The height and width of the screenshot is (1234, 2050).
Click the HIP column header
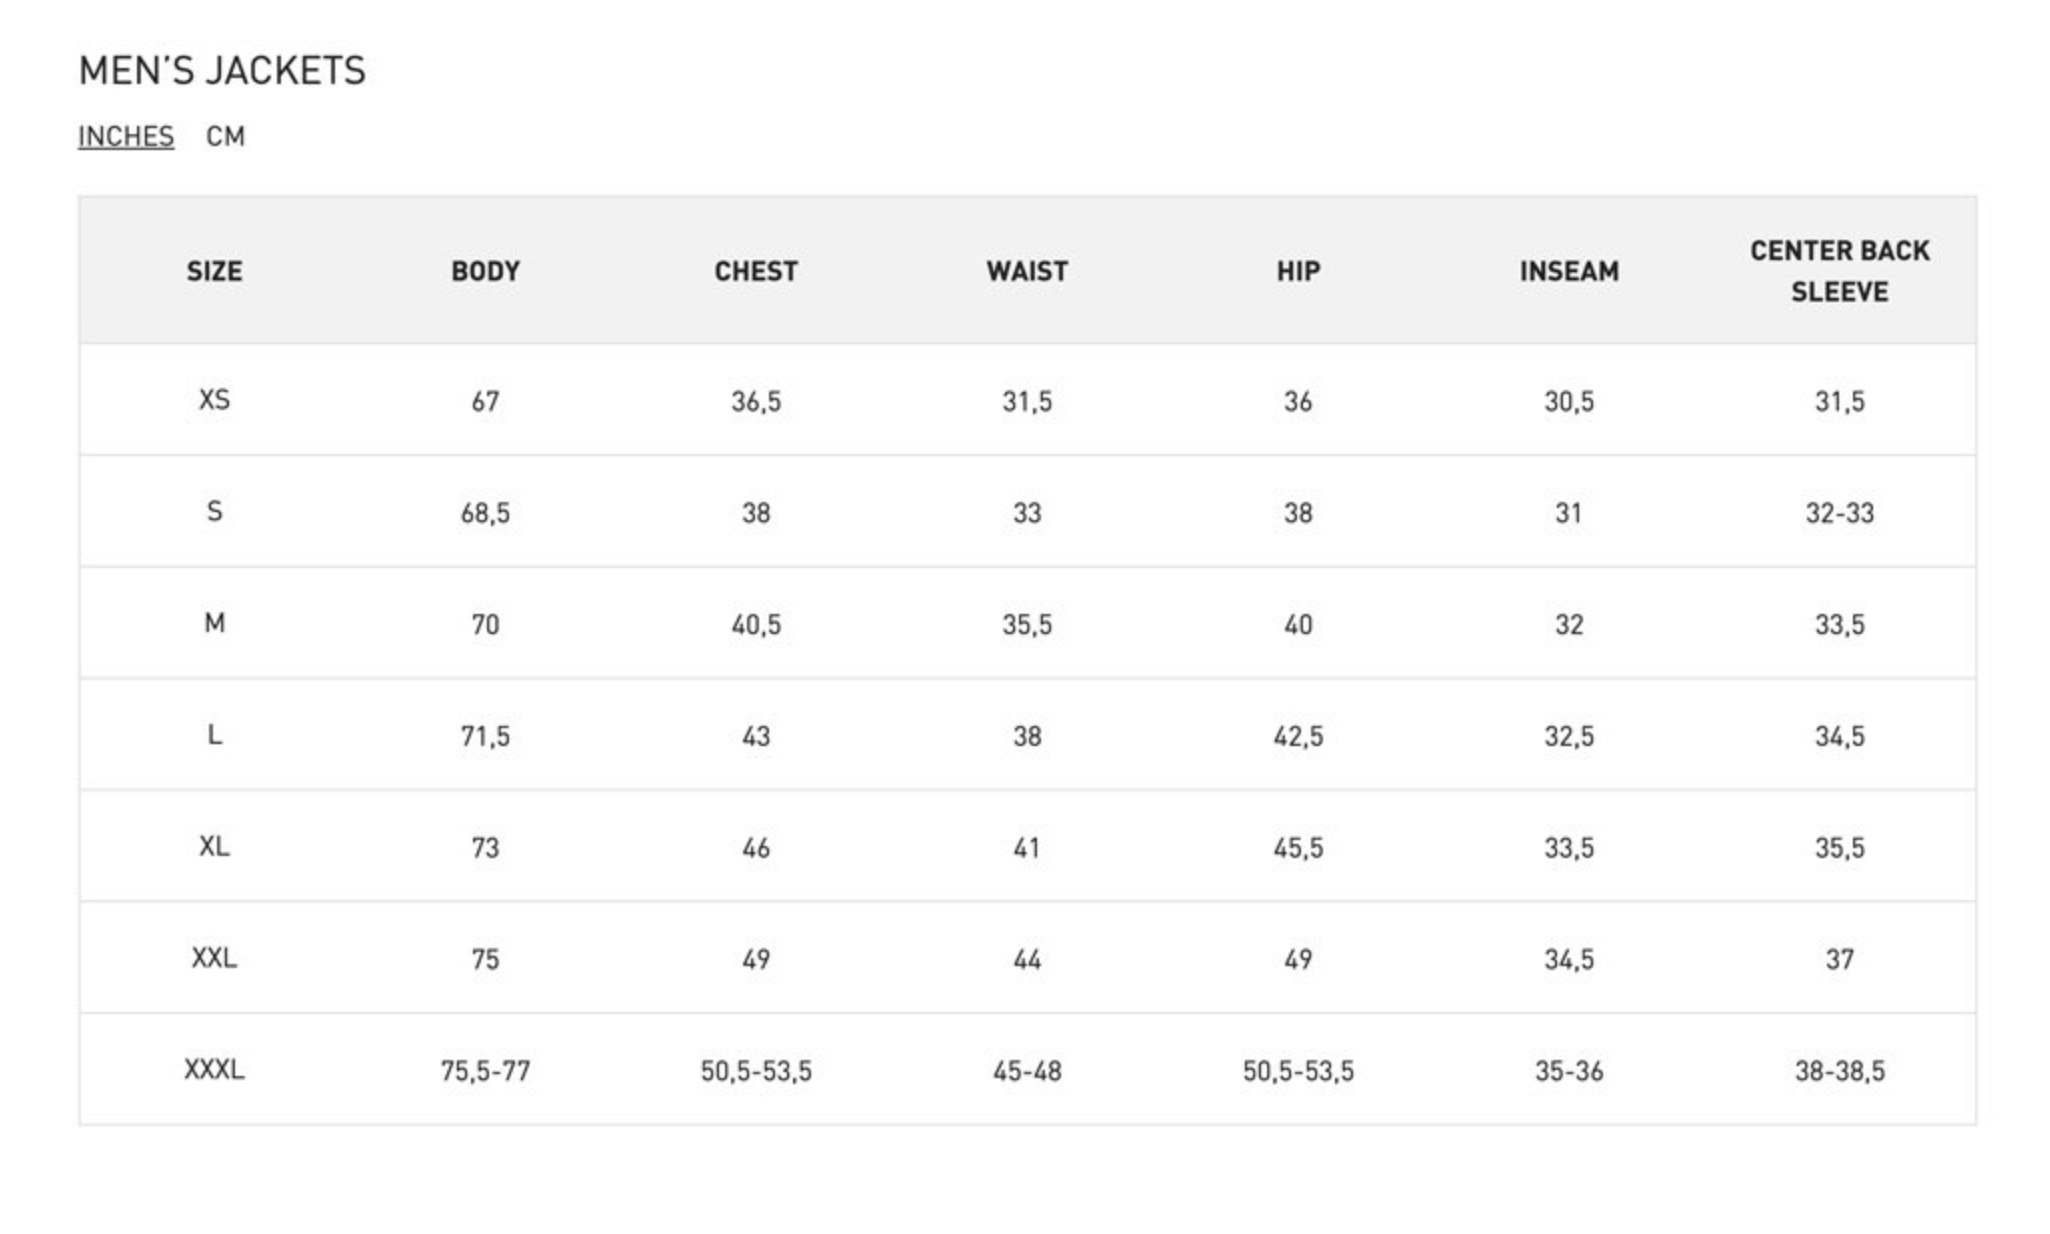pyautogui.click(x=1298, y=271)
